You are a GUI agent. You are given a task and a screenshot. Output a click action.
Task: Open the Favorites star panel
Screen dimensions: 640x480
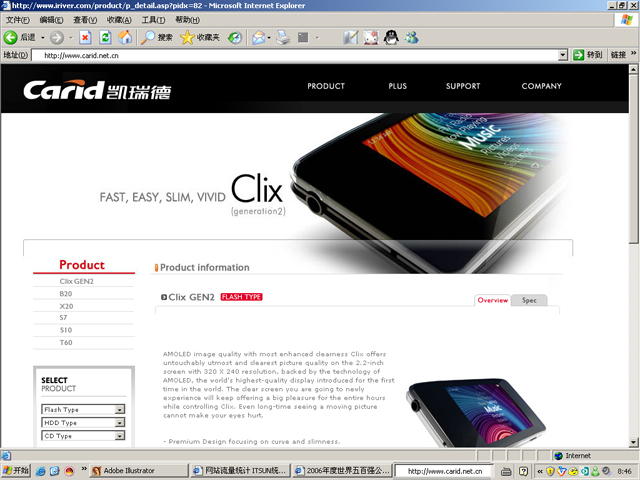pyautogui.click(x=187, y=37)
